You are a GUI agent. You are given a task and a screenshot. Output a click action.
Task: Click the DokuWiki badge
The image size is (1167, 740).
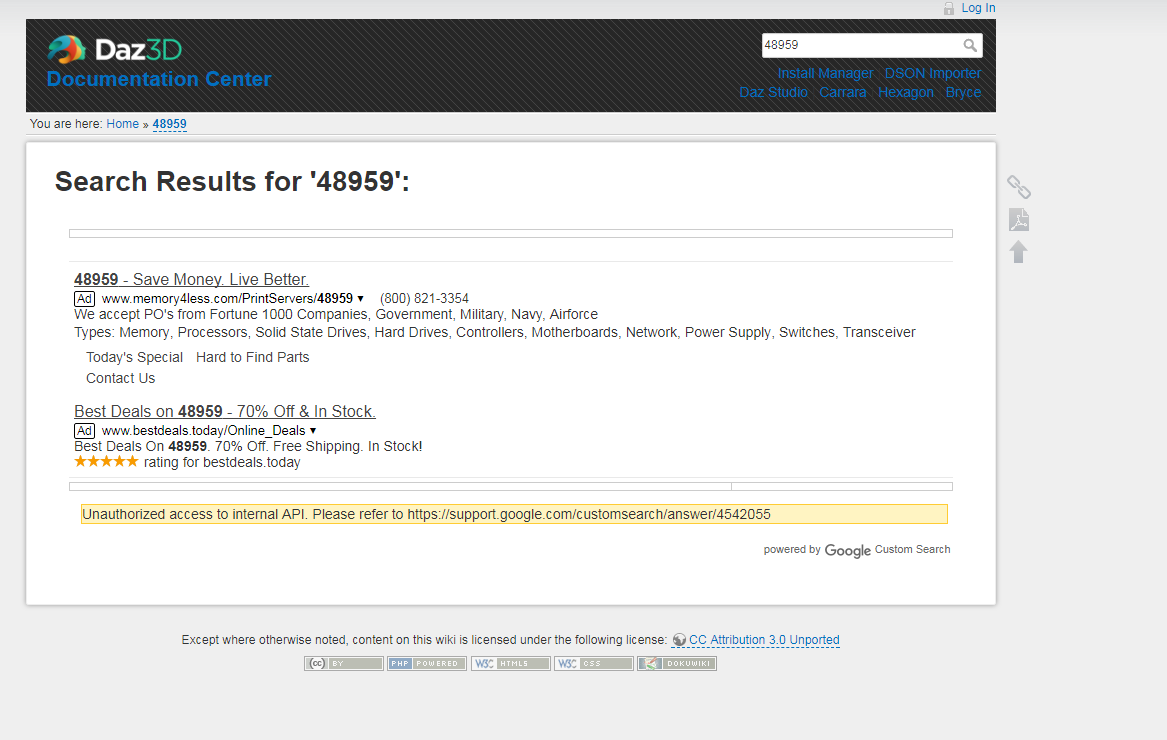(677, 663)
